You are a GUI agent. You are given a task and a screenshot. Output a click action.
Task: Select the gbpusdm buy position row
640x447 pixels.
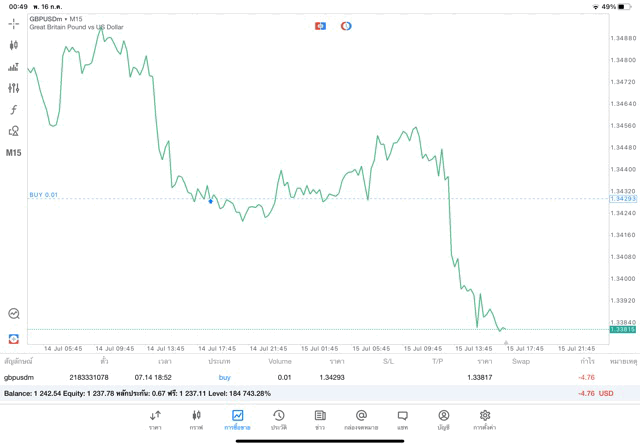[x=300, y=377]
